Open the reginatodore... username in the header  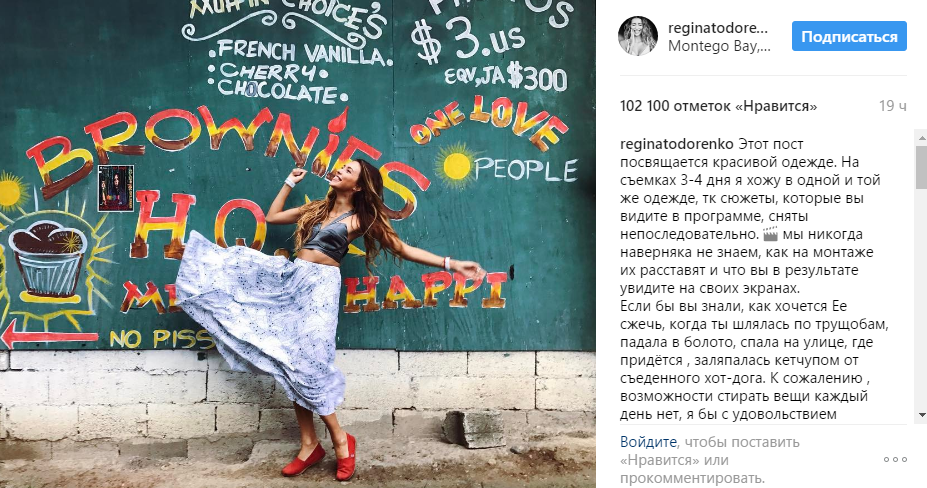718,28
